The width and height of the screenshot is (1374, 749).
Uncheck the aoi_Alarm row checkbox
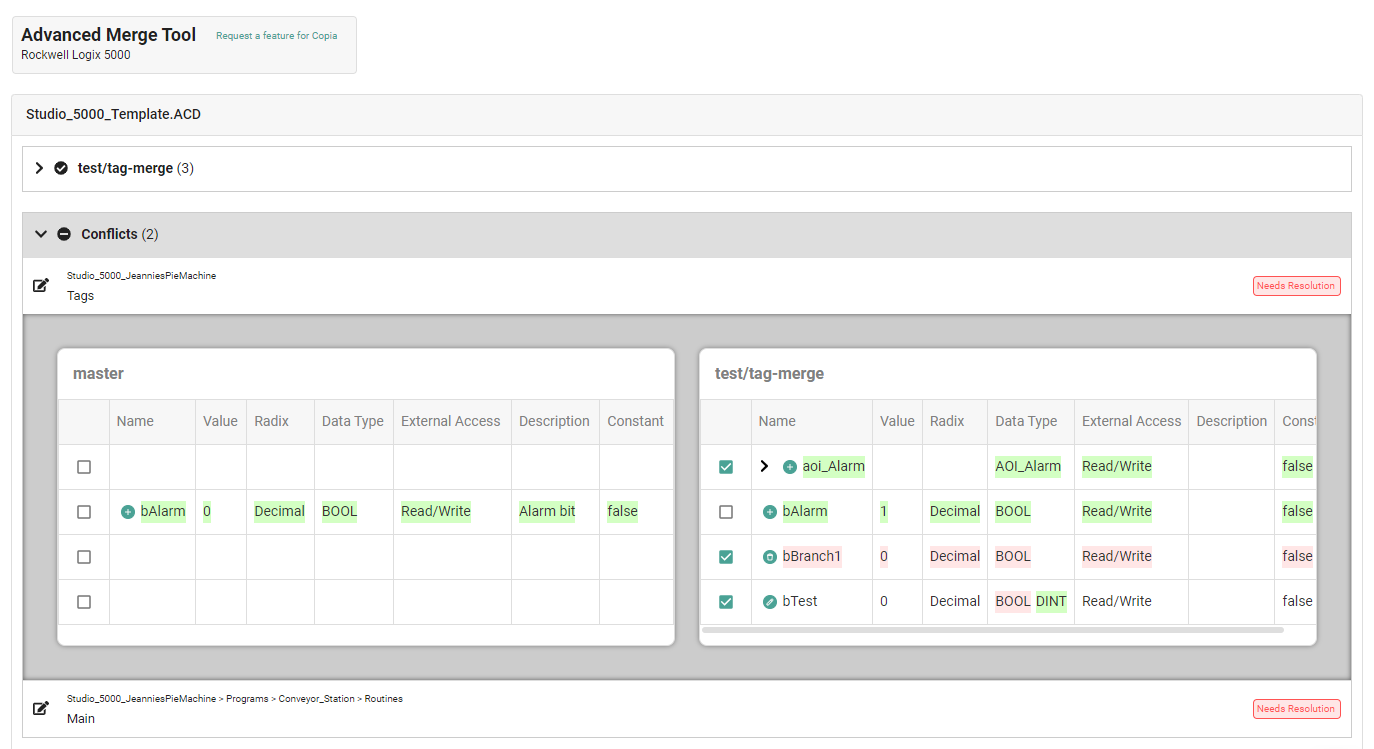pyautogui.click(x=726, y=467)
